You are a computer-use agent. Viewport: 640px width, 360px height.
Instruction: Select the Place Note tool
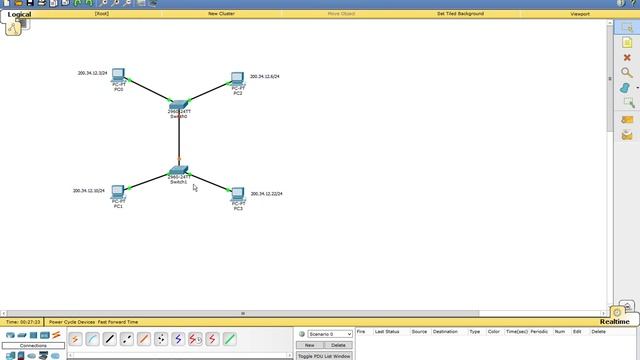627,42
